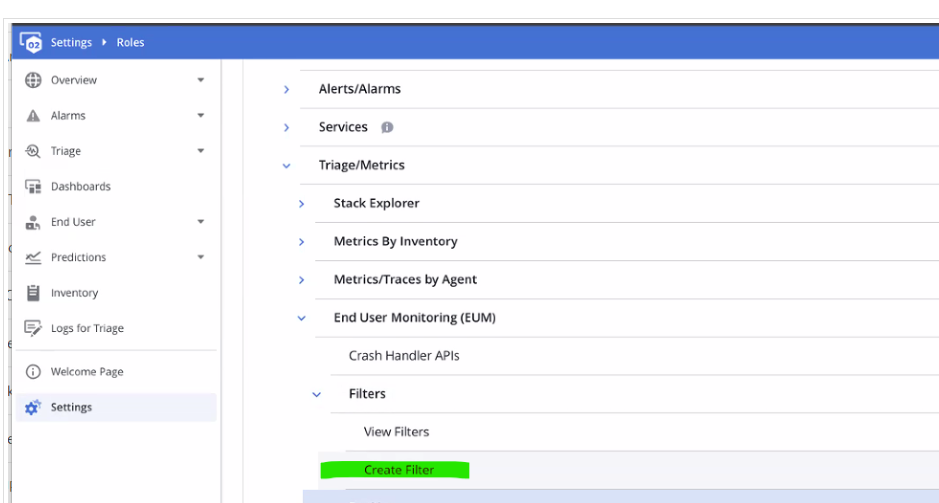Expand the Metrics/Traces by Agent chevron
Viewport: 939px width, 503px height.
click(301, 280)
